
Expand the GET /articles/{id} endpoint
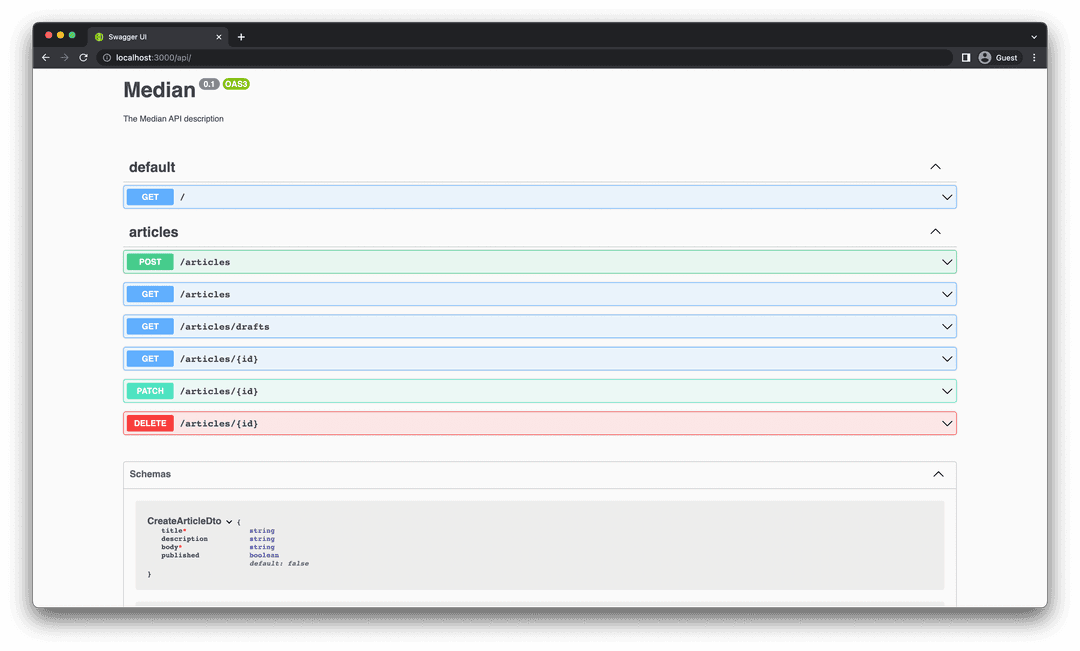point(946,358)
